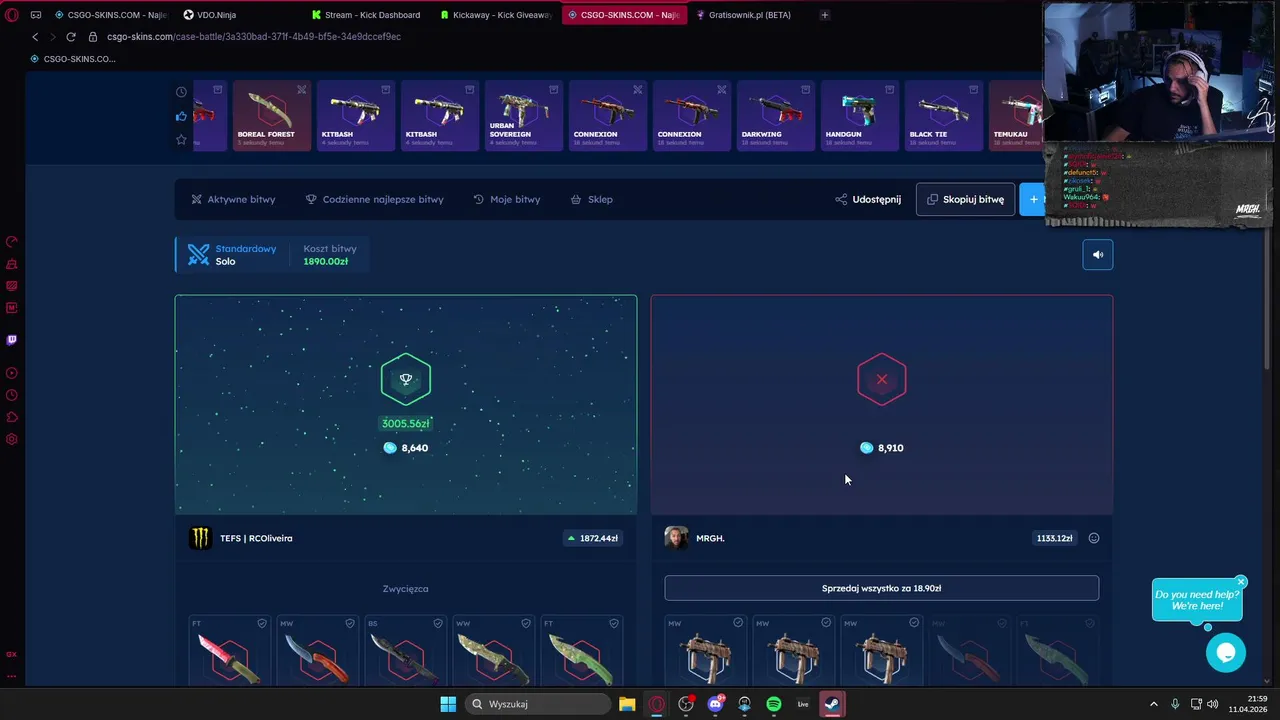Viewport: 1280px width, 720px height.
Task: Click Skopiuj bitwę button
Action: 965,199
